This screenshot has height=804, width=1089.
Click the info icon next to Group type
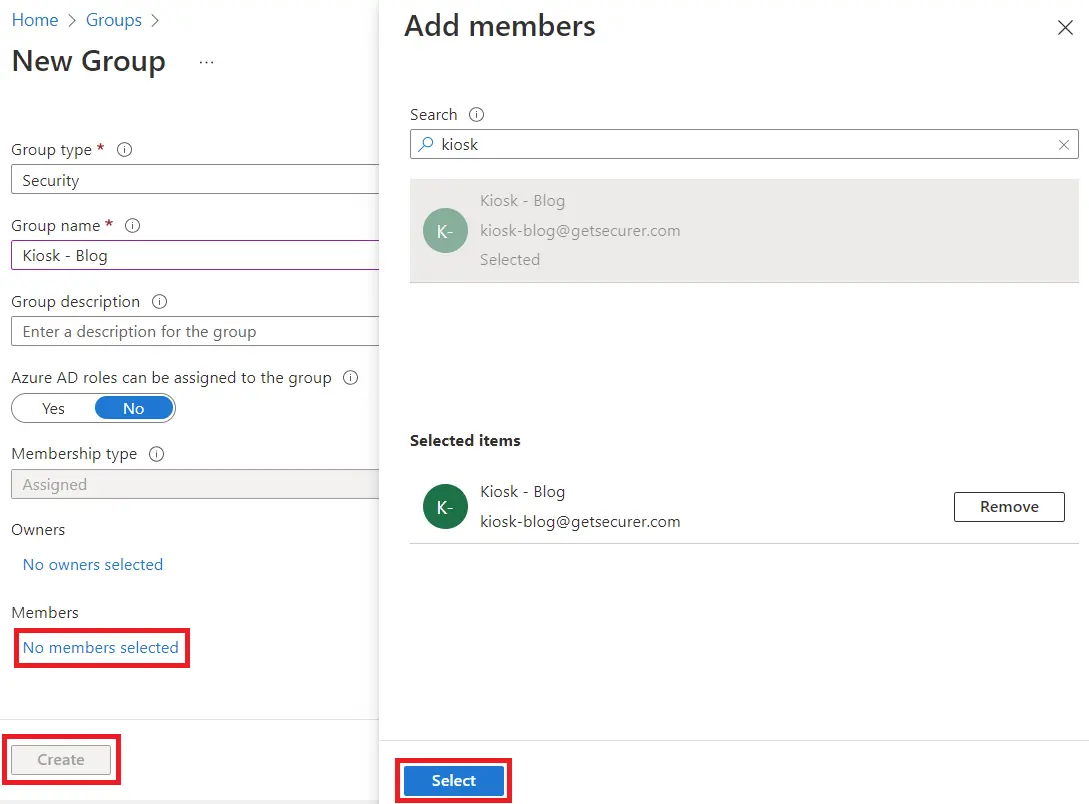[x=125, y=150]
